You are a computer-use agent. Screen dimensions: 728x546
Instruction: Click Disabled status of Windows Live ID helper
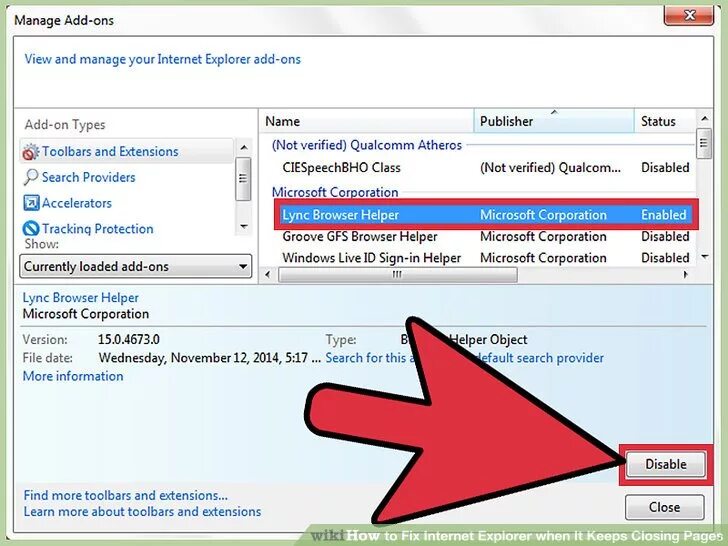665,258
